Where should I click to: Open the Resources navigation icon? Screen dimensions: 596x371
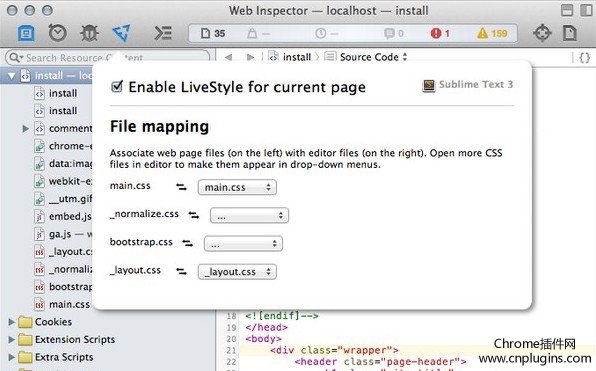pyautogui.click(x=26, y=33)
